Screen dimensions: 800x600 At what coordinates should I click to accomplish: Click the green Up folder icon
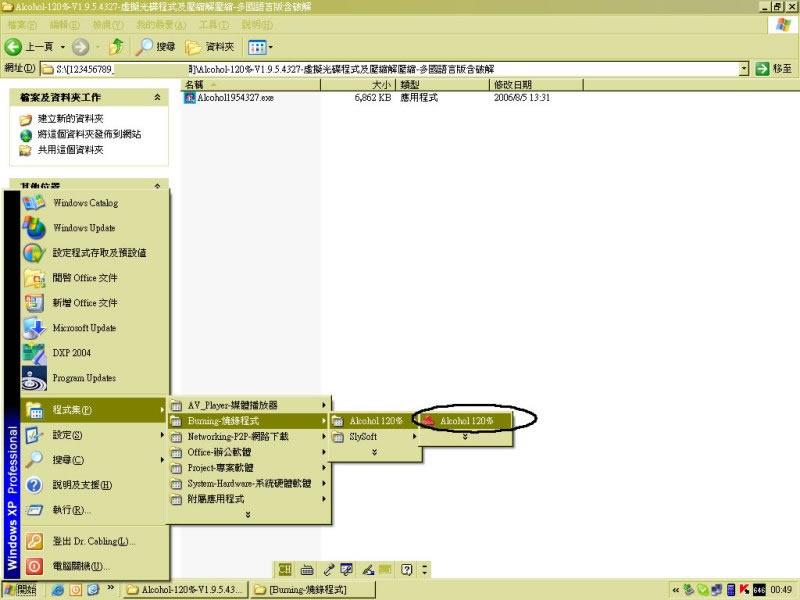[116, 47]
